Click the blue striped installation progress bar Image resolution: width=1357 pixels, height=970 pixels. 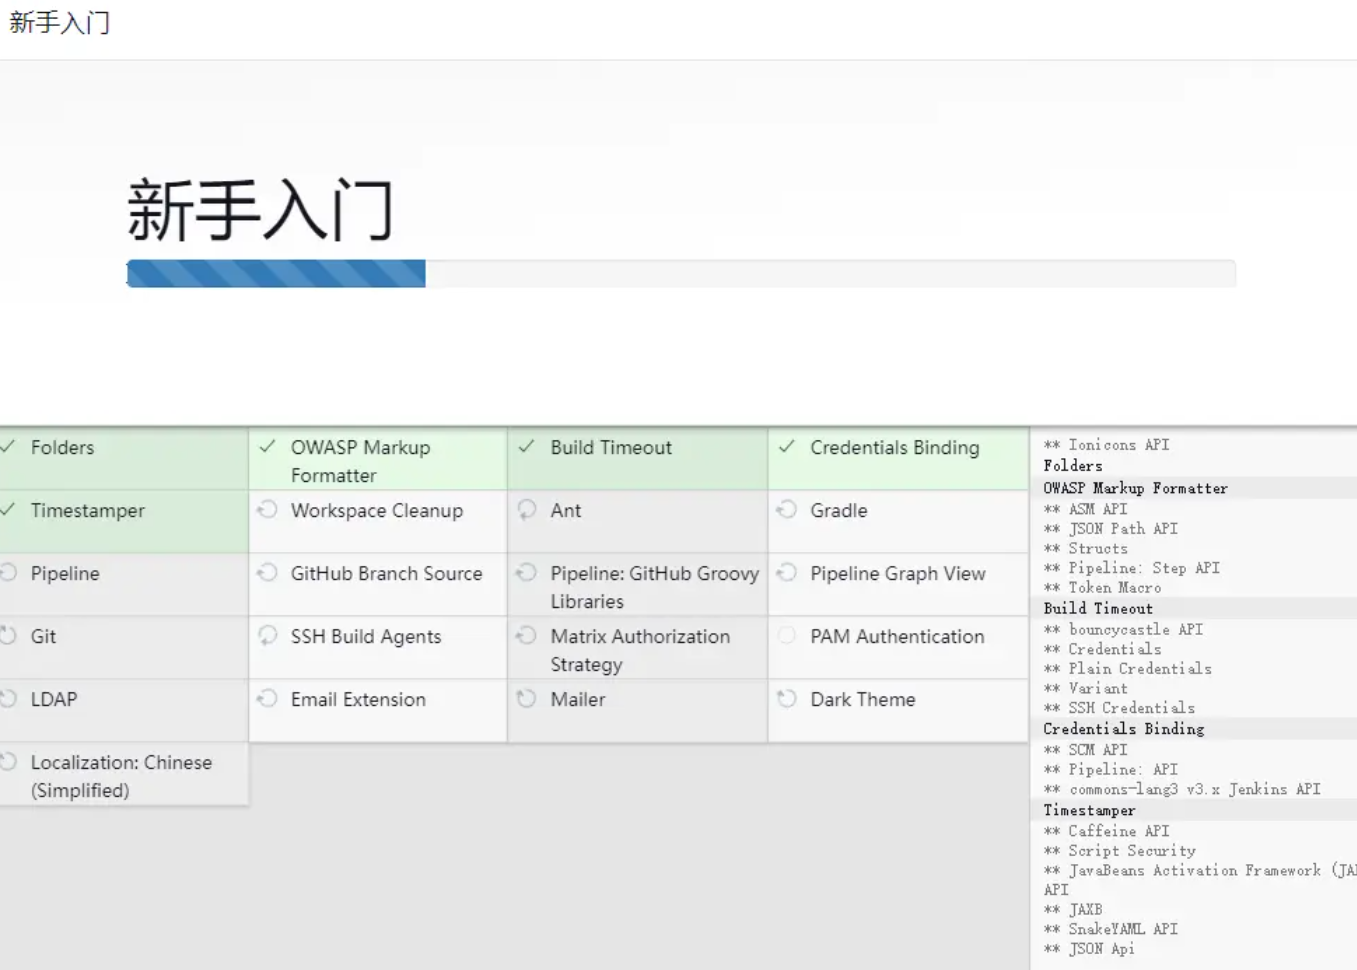pos(276,274)
